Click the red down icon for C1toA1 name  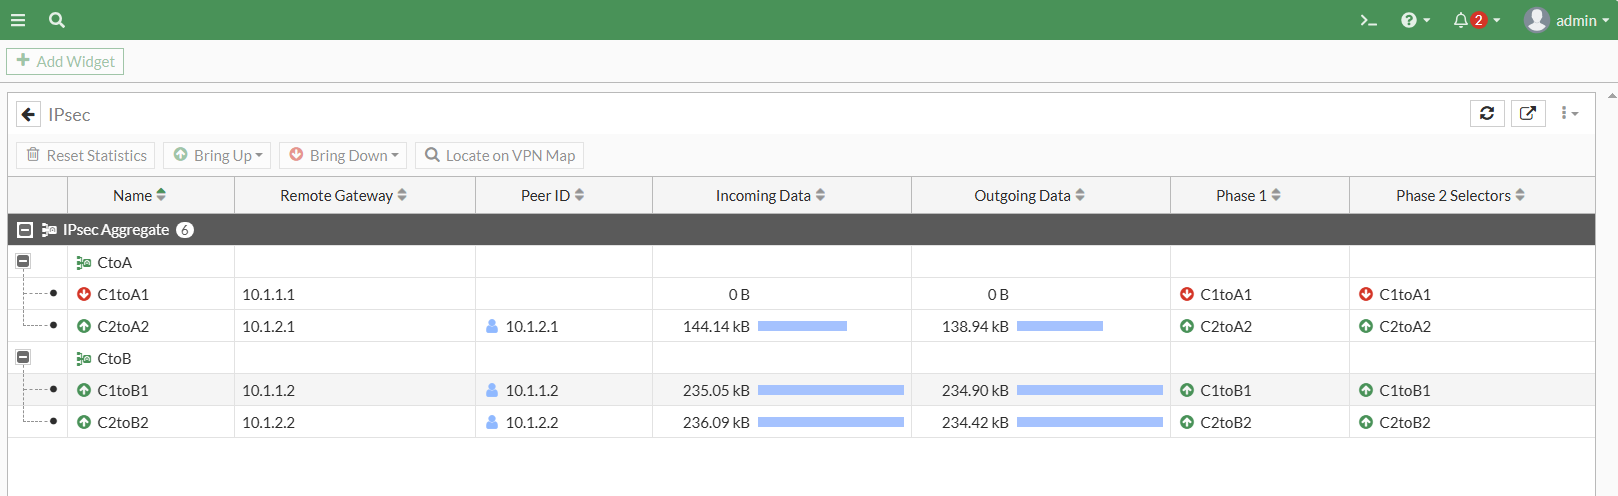[84, 294]
